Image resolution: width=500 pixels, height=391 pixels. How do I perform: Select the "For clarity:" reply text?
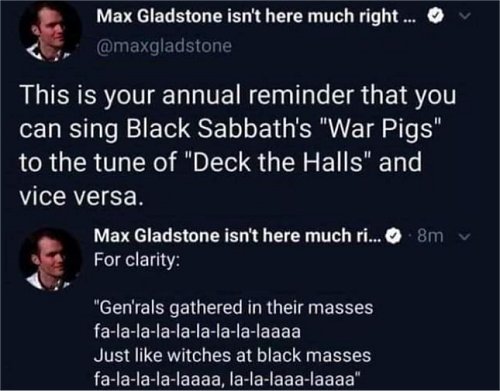[137, 260]
